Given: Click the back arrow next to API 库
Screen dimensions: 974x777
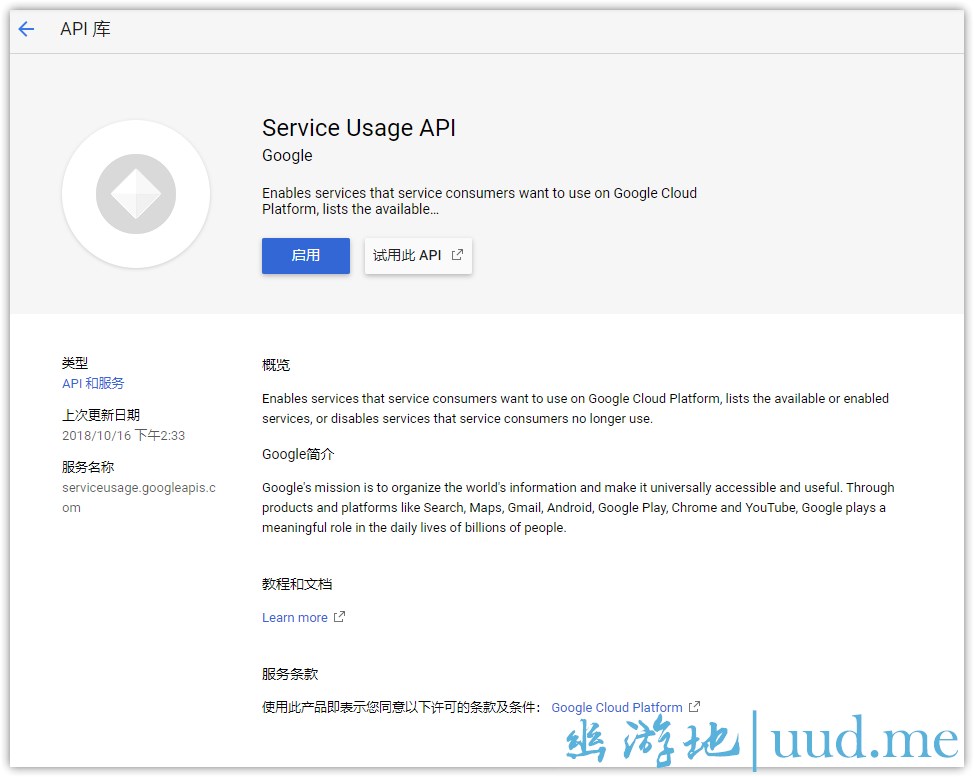Looking at the screenshot, I should pos(26,29).
